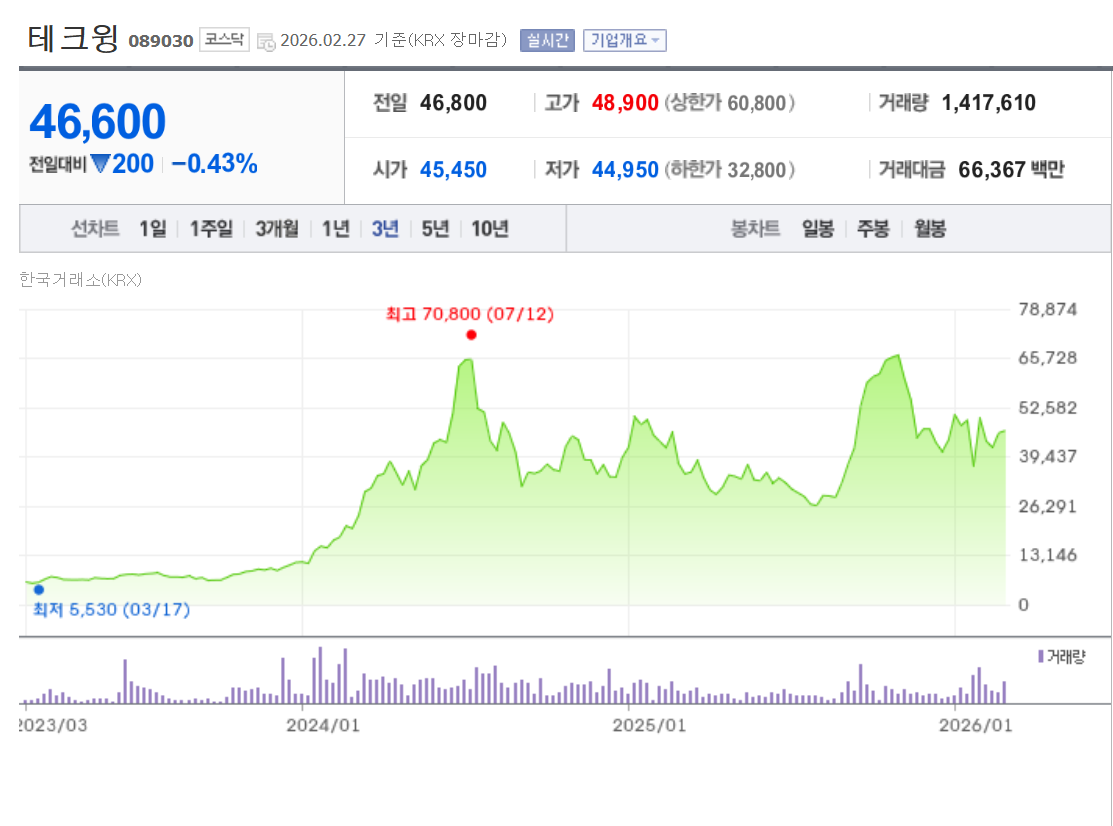This screenshot has height=826, width=1113.
Task: Switch to 일봉 daily candle chart
Action: click(x=818, y=228)
